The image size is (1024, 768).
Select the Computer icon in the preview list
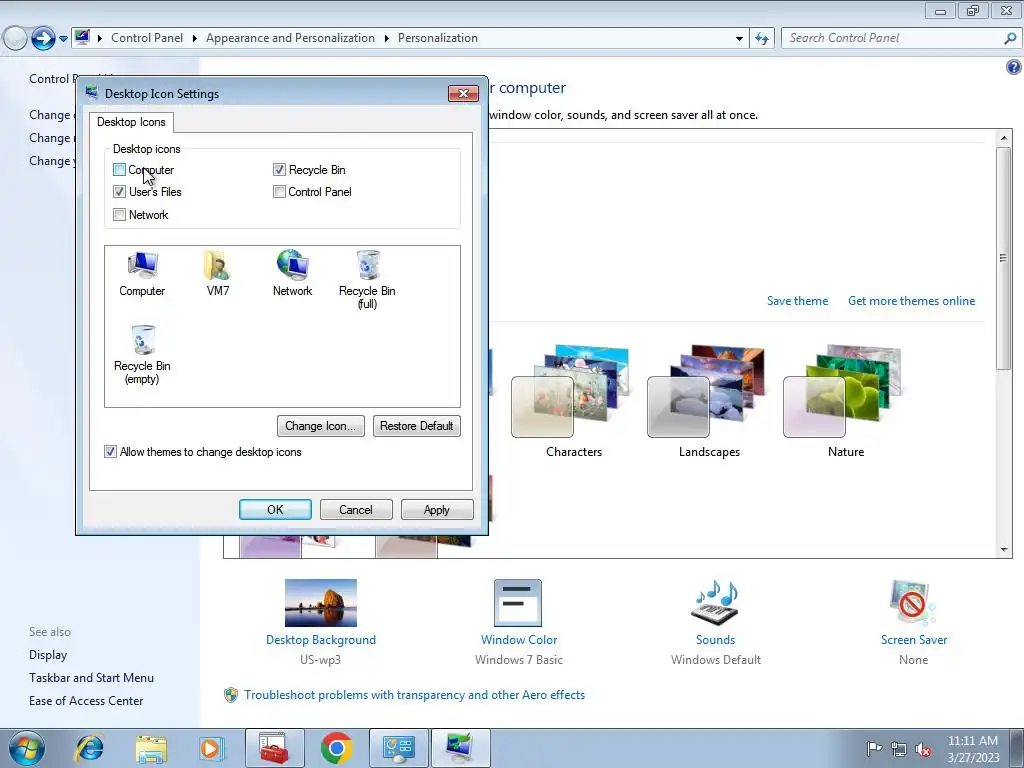click(x=142, y=274)
